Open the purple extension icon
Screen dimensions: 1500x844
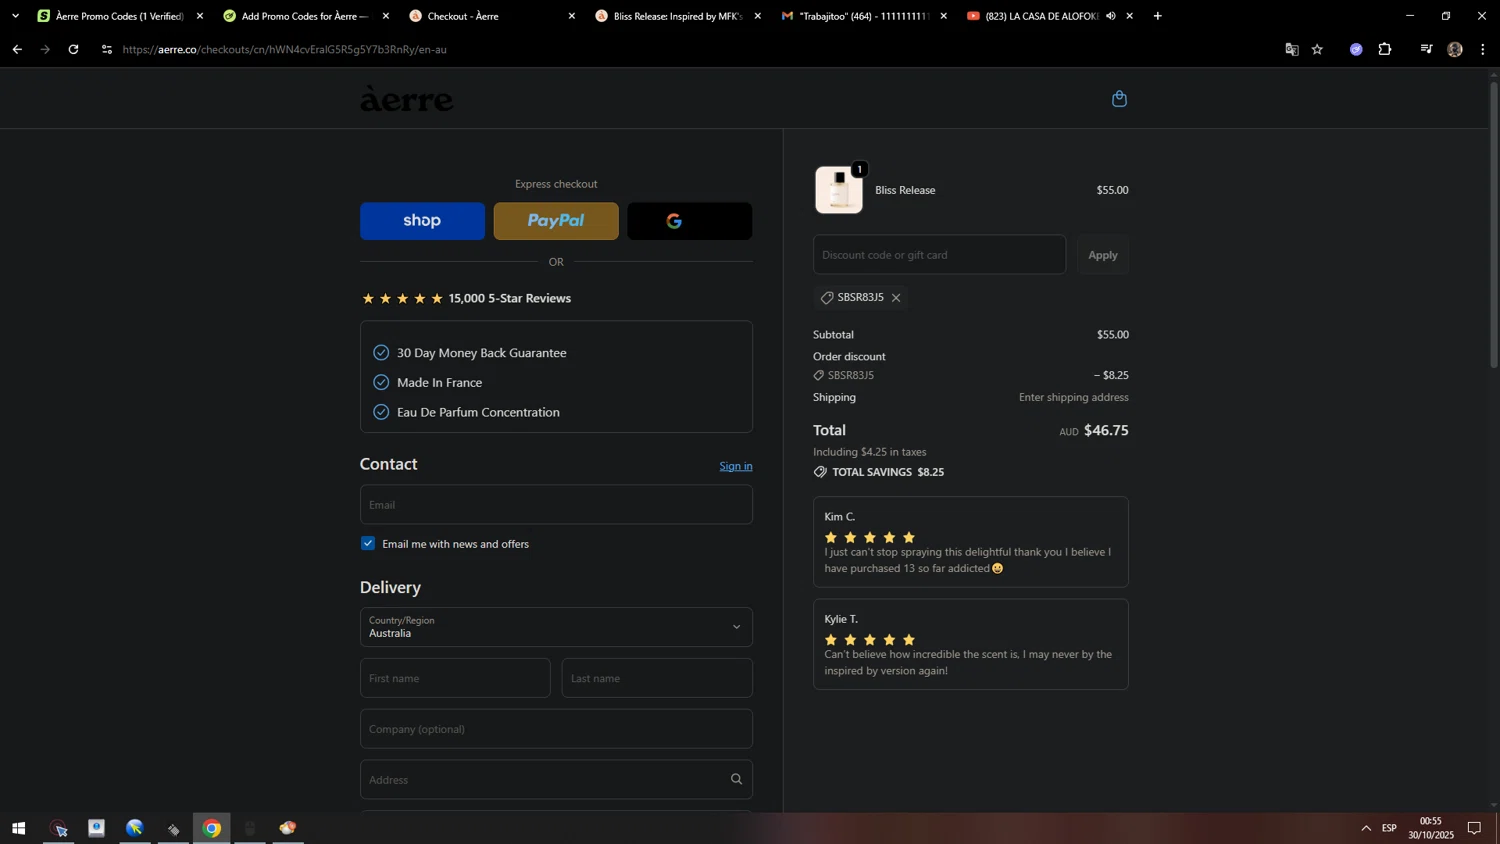1356,49
